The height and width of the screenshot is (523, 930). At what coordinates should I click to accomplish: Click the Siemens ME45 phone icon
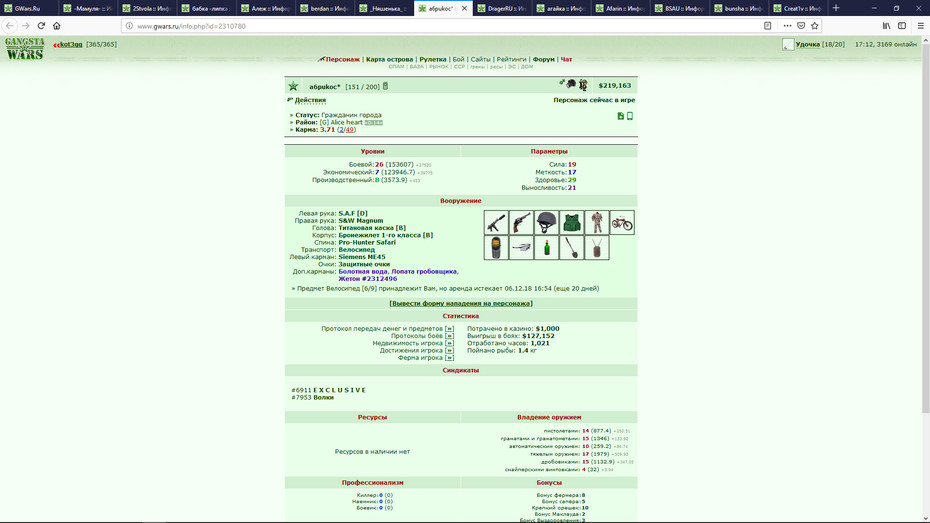496,248
